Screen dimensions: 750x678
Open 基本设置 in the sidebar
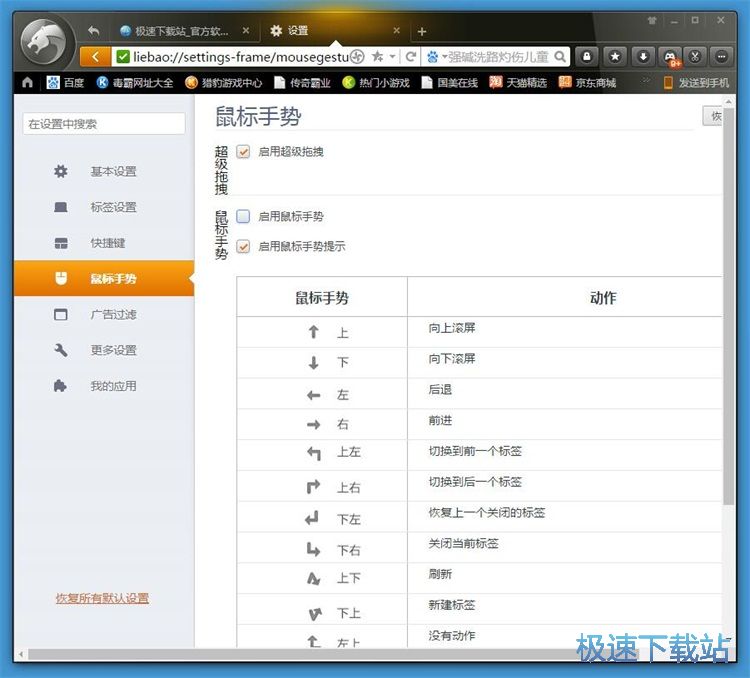click(x=104, y=171)
